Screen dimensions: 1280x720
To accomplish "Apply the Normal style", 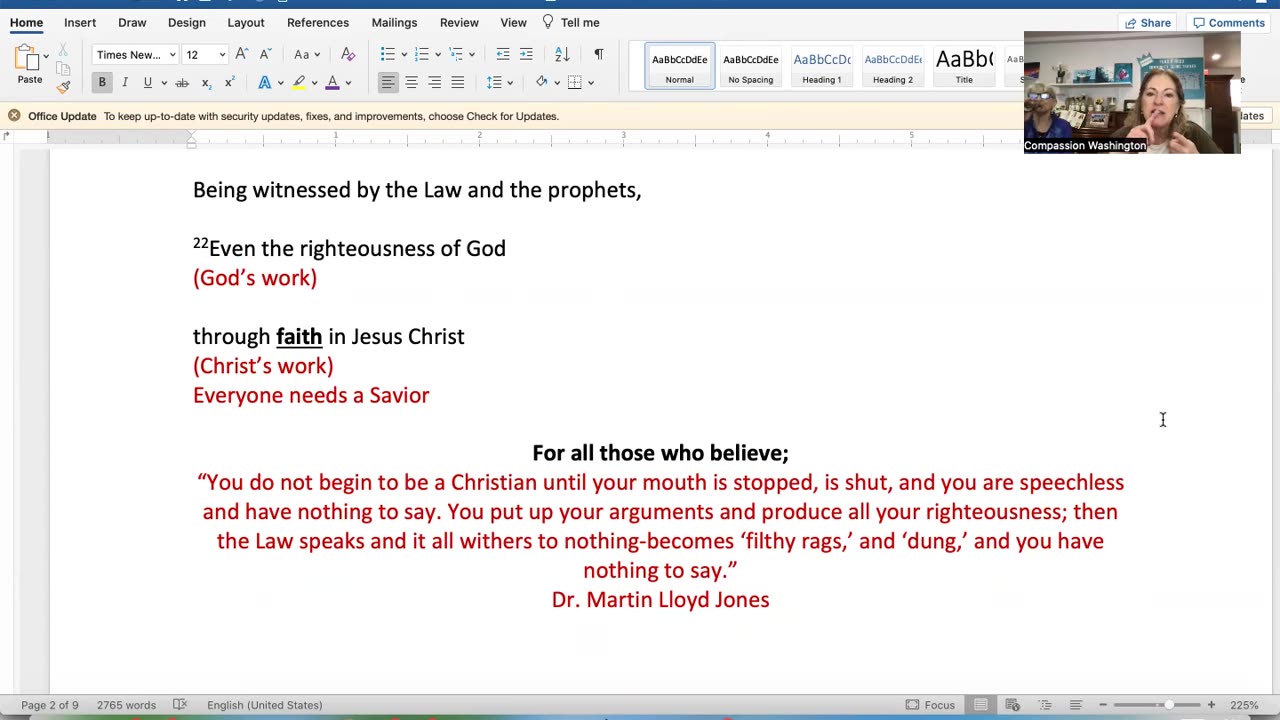I will click(x=679, y=66).
